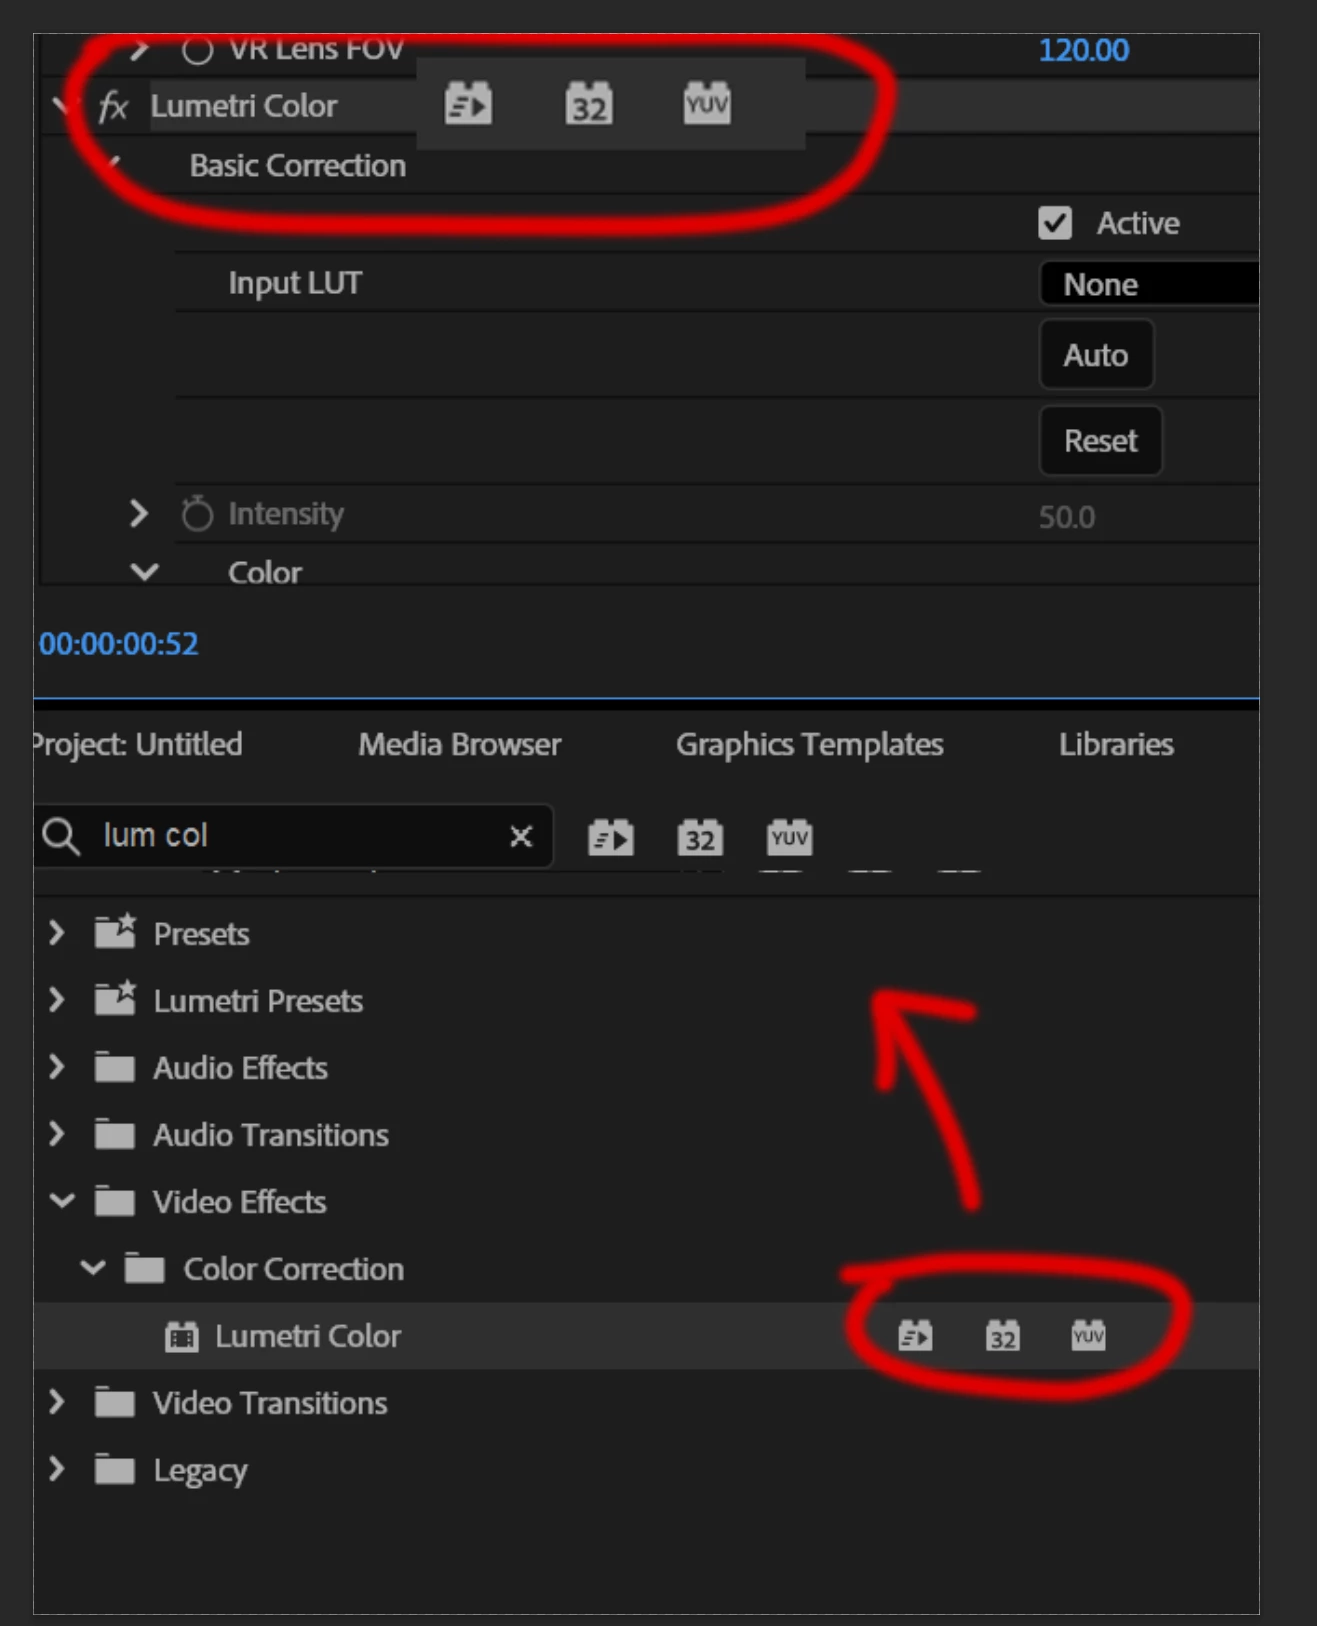Toggle the Intensity stopwatch animation icon
Image resolution: width=1317 pixels, height=1626 pixels.
pyautogui.click(x=197, y=513)
